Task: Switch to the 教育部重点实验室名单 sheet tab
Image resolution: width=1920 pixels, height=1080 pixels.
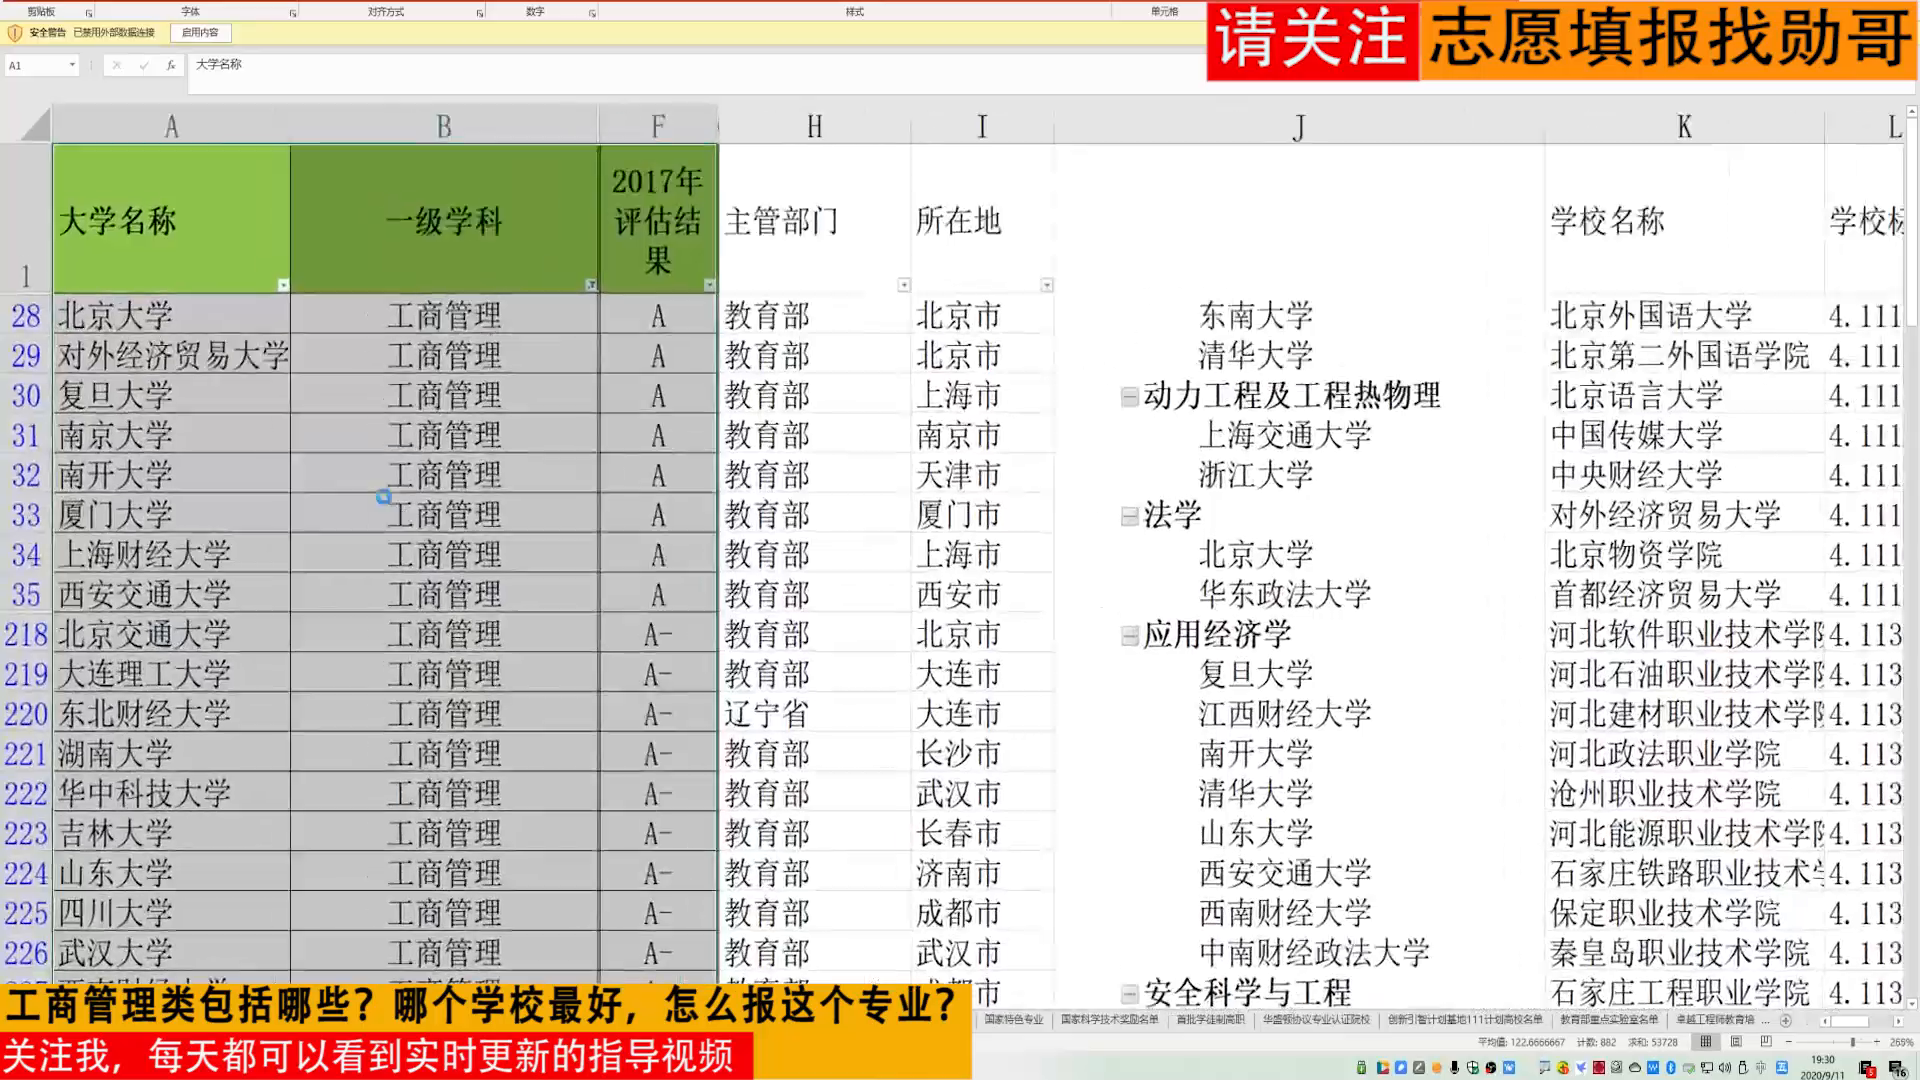Action: (x=1608, y=1019)
